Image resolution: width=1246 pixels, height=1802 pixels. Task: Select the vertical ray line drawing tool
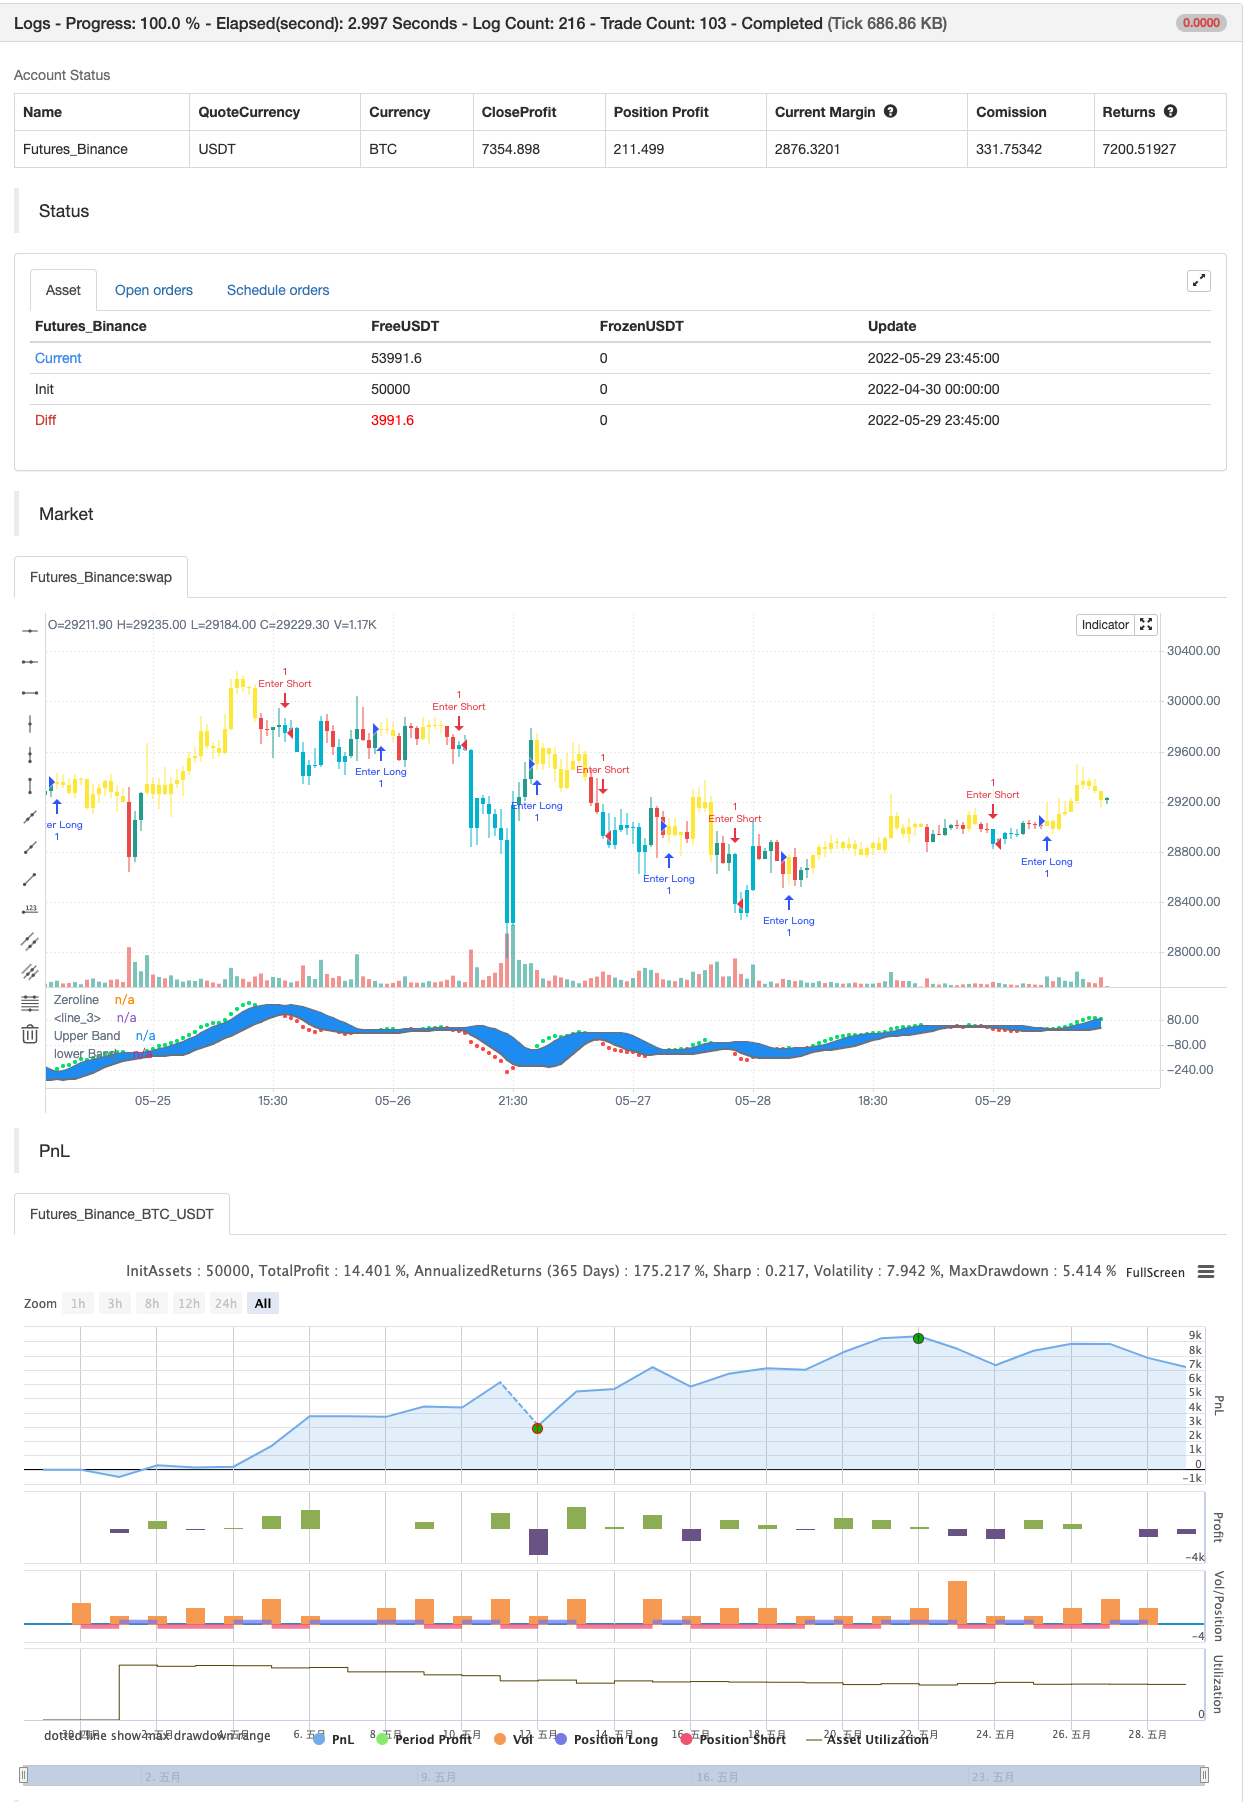point(30,754)
